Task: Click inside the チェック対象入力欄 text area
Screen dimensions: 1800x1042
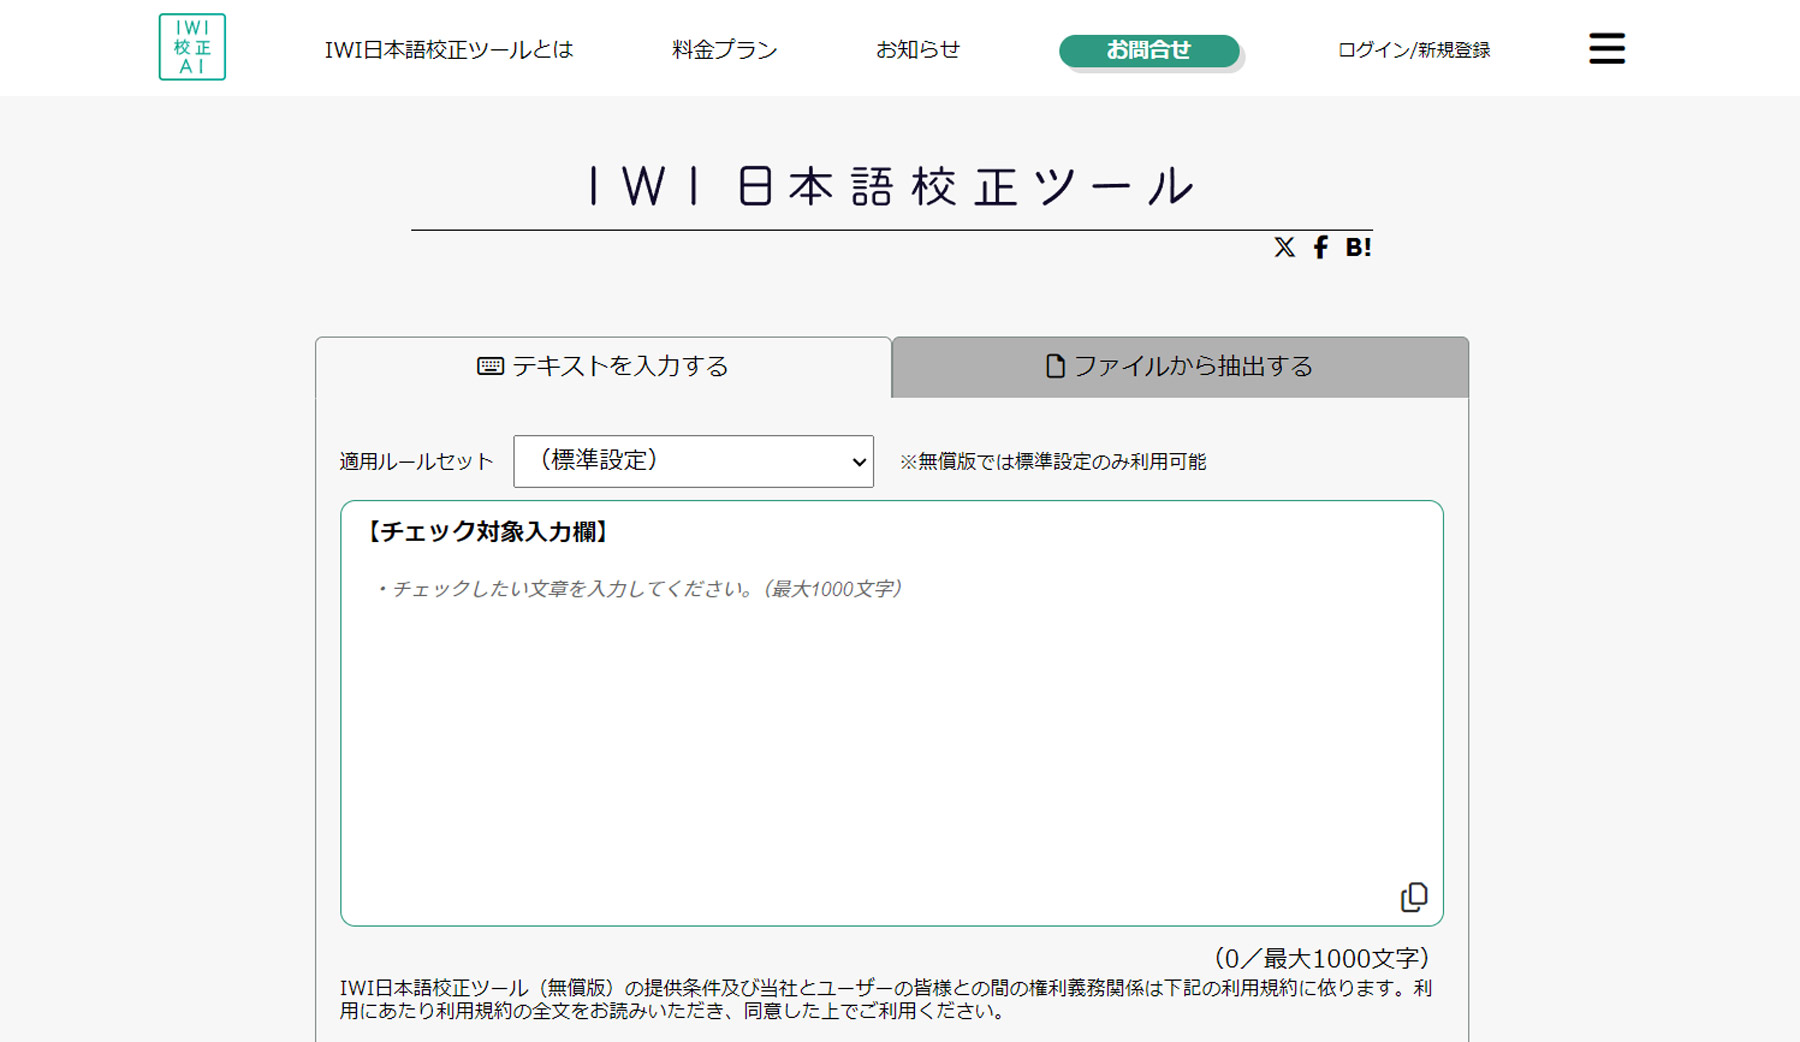Action: coord(892,713)
